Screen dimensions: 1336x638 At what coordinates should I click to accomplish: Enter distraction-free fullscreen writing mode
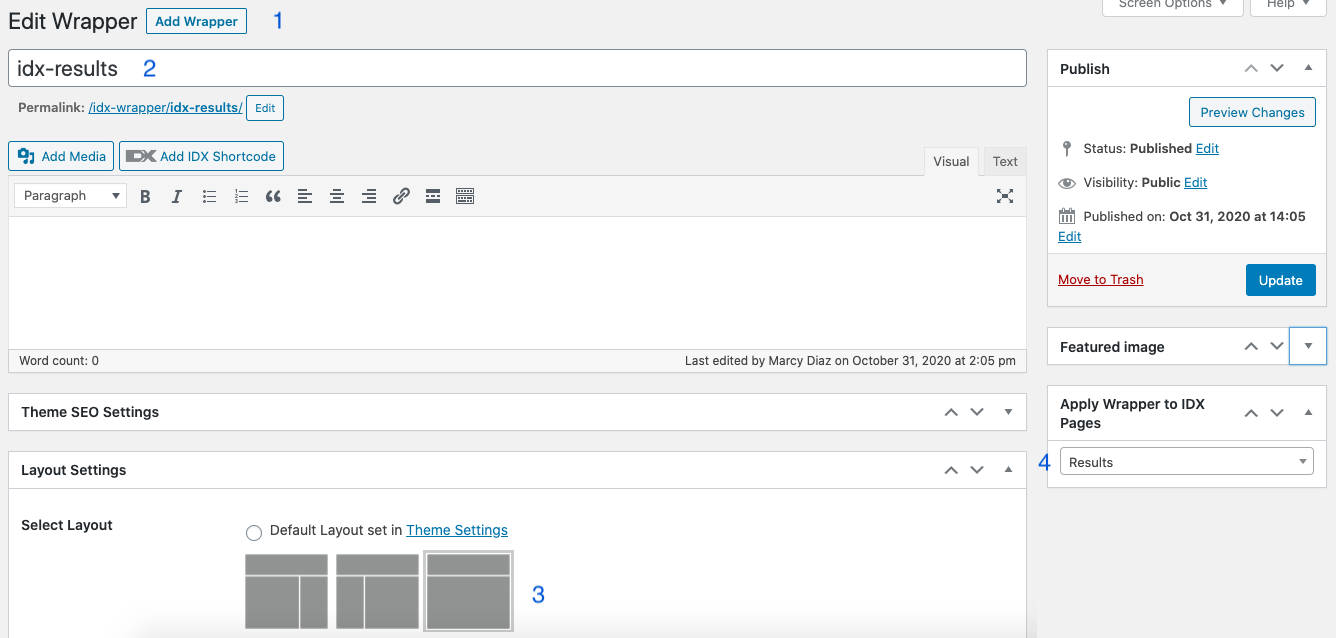(x=1005, y=196)
